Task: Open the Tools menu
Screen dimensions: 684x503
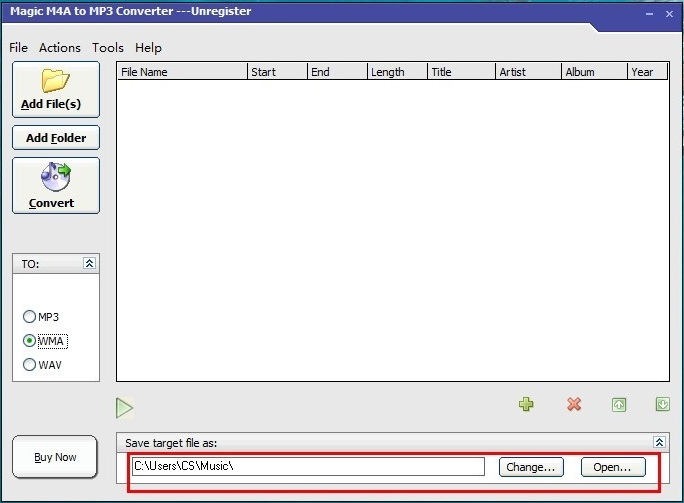Action: [108, 48]
